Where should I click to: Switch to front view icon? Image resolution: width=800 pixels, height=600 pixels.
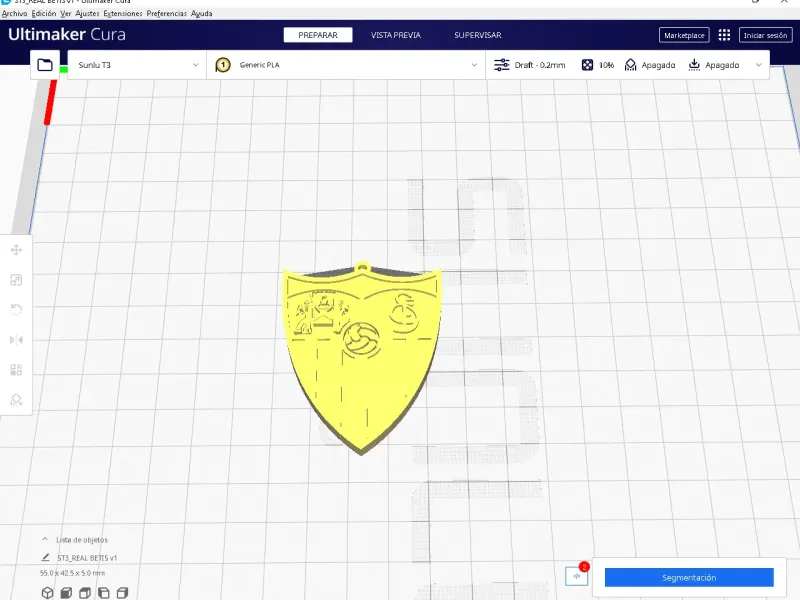66,593
